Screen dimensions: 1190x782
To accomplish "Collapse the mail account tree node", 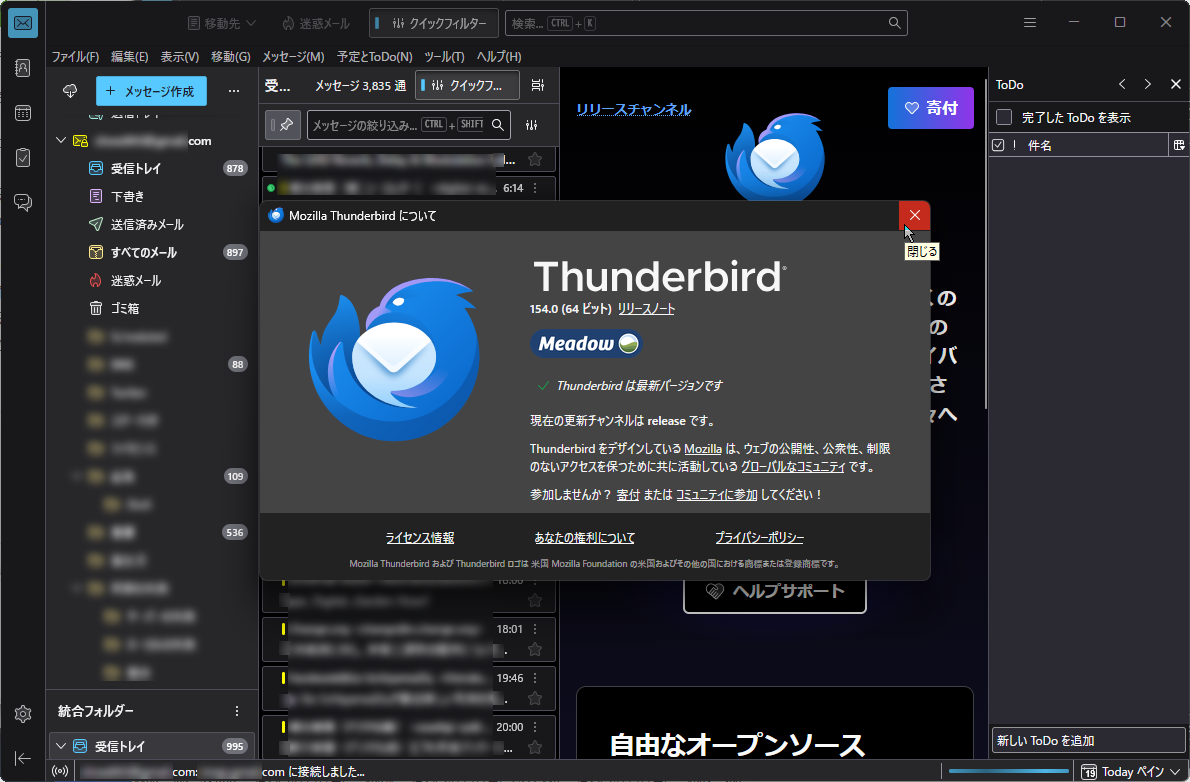I will coord(61,140).
